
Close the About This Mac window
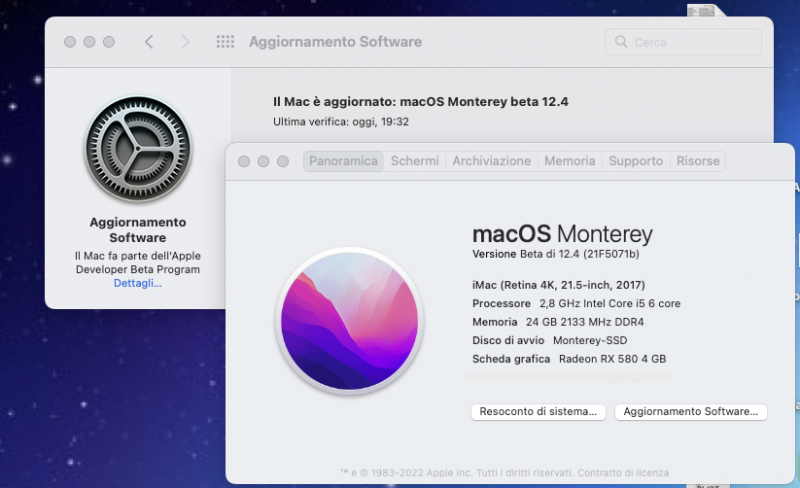[244, 161]
